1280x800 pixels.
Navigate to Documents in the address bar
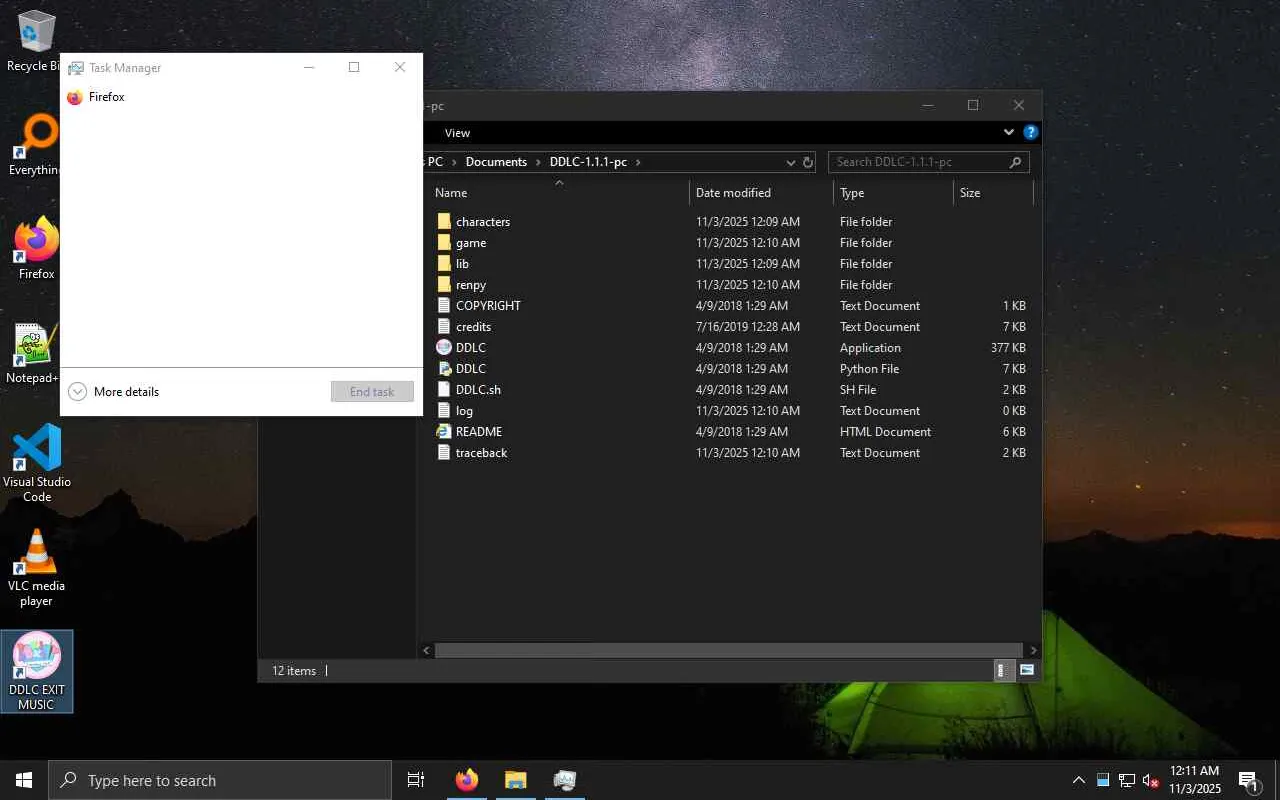(496, 162)
